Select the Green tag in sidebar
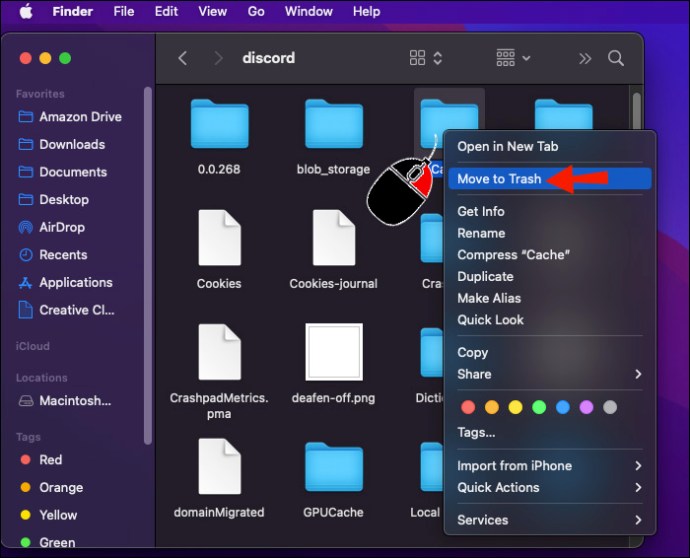 [x=48, y=543]
